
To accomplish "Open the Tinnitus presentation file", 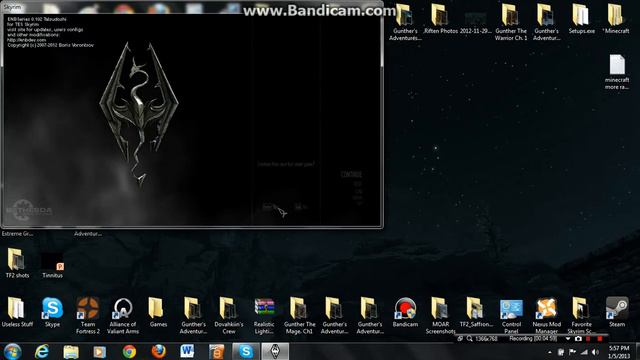I will pyautogui.click(x=52, y=264).
